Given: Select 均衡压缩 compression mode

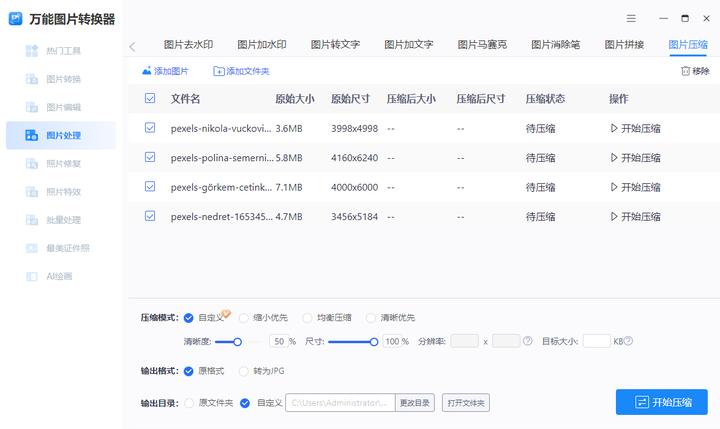Looking at the screenshot, I should [x=307, y=317].
